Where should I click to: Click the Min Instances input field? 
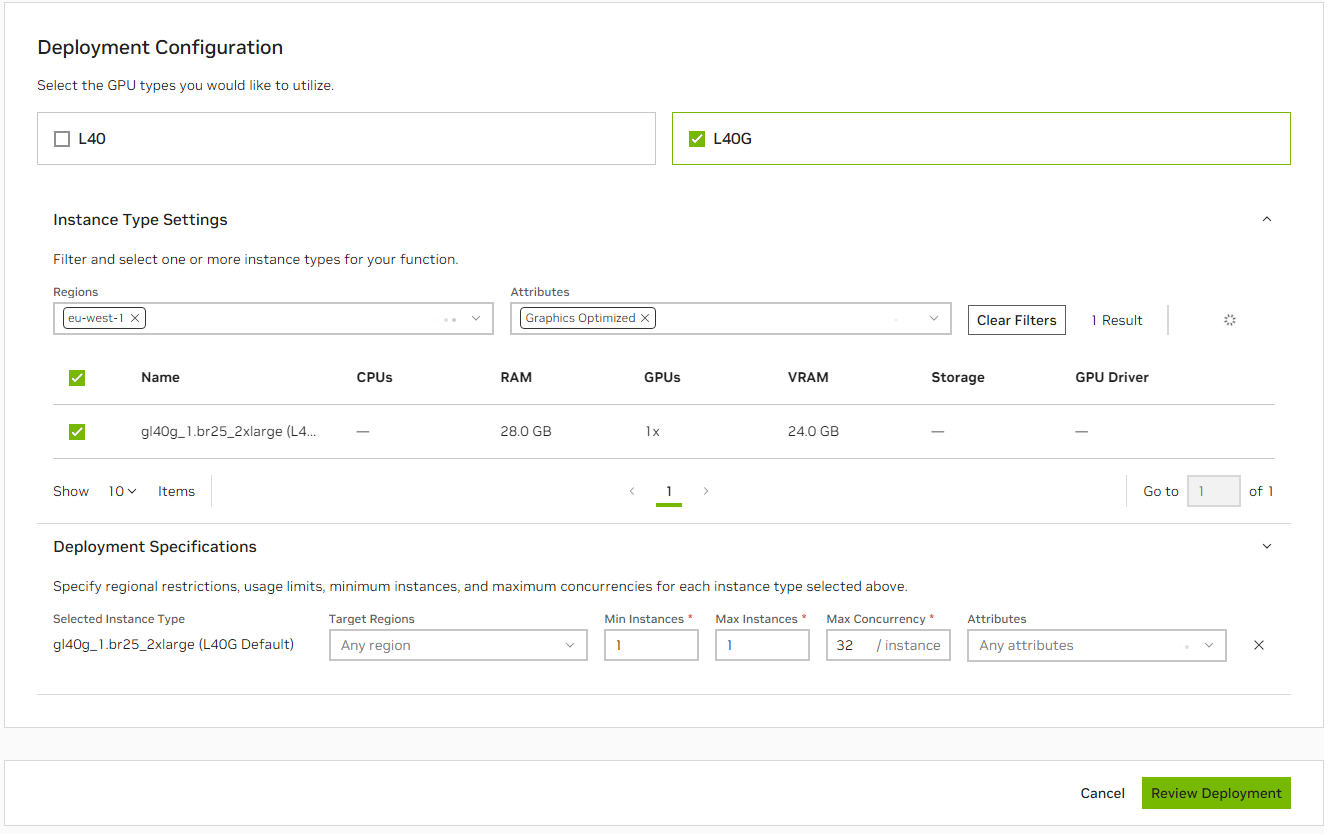pos(651,645)
